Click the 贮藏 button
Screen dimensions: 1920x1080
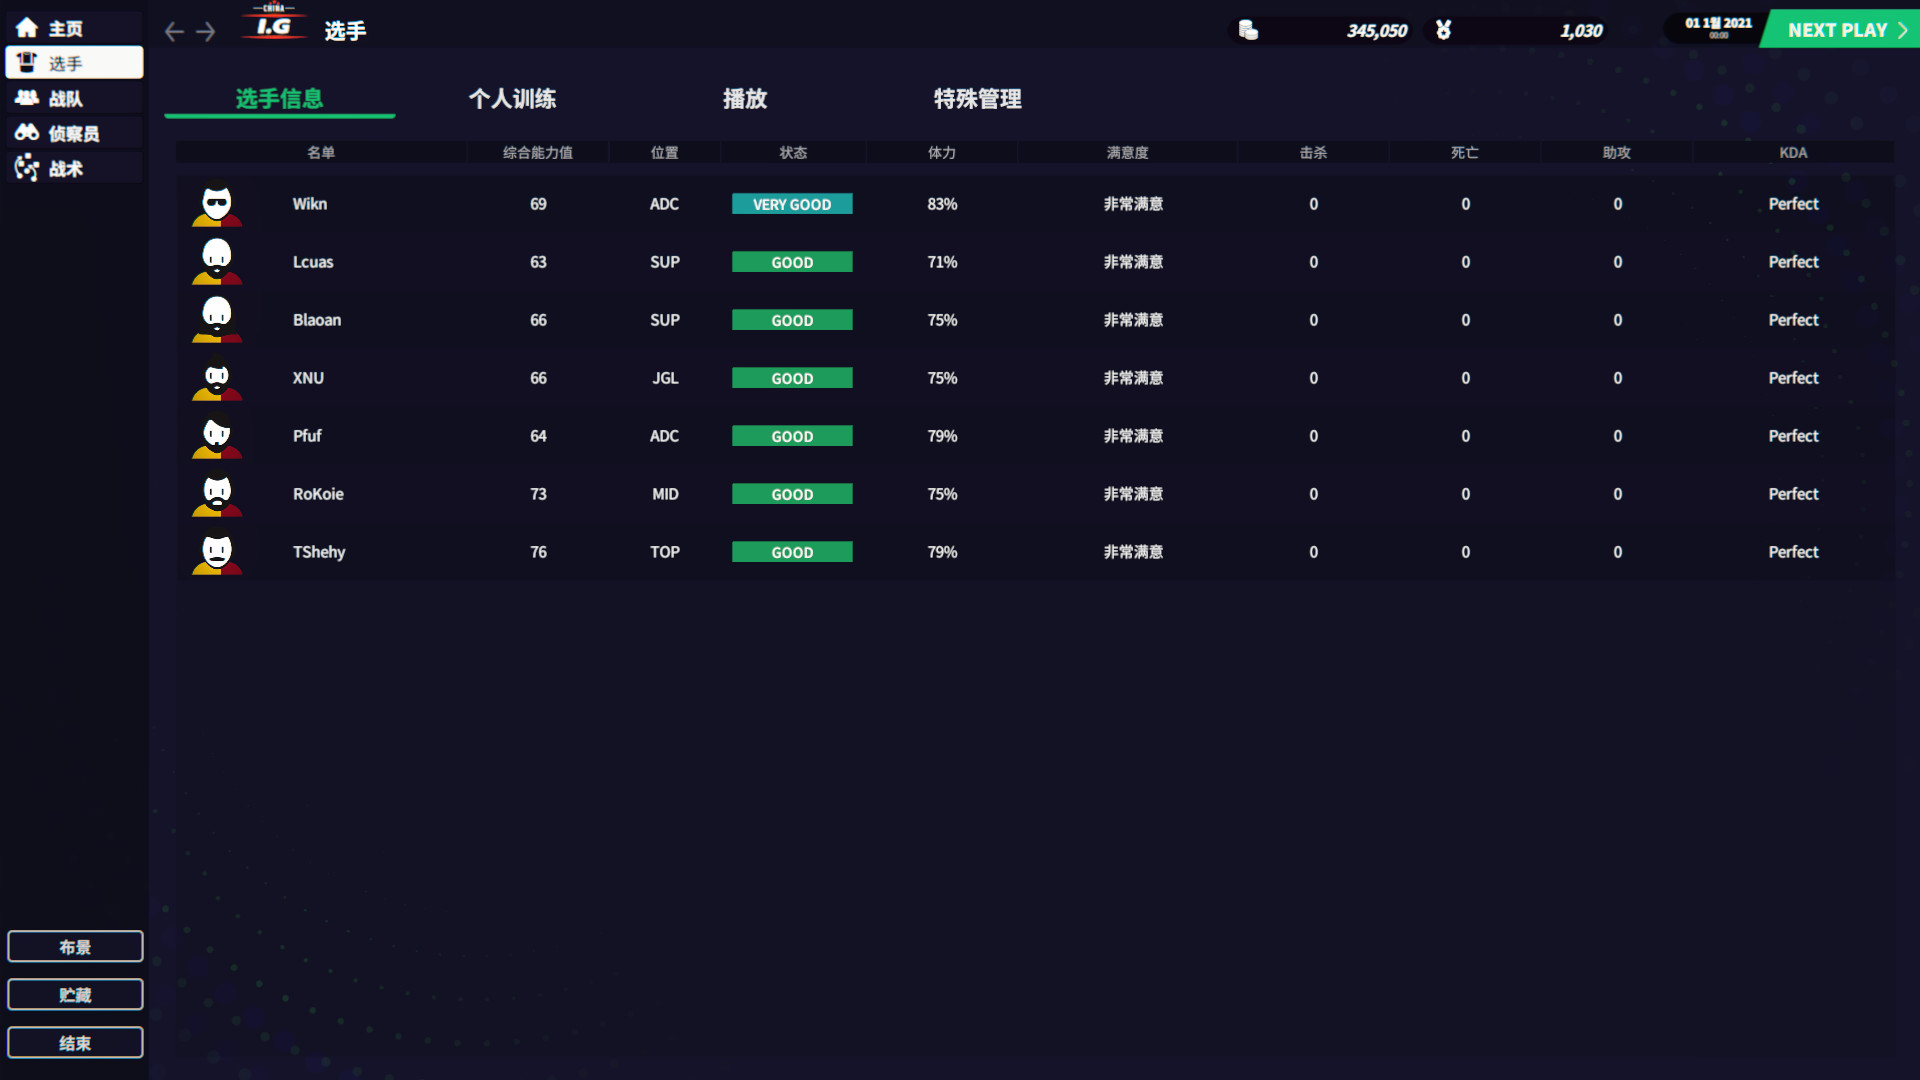coord(75,994)
